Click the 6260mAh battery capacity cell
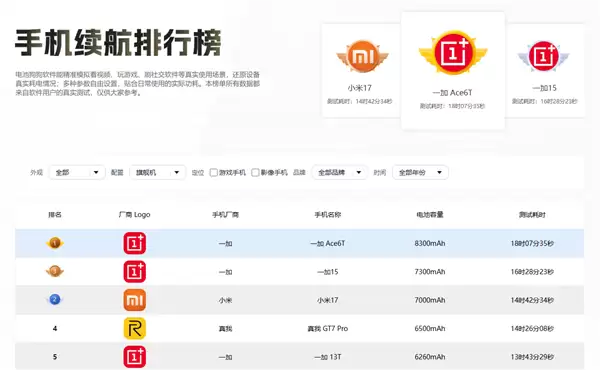Viewport: 600px width, 370px height. point(430,357)
